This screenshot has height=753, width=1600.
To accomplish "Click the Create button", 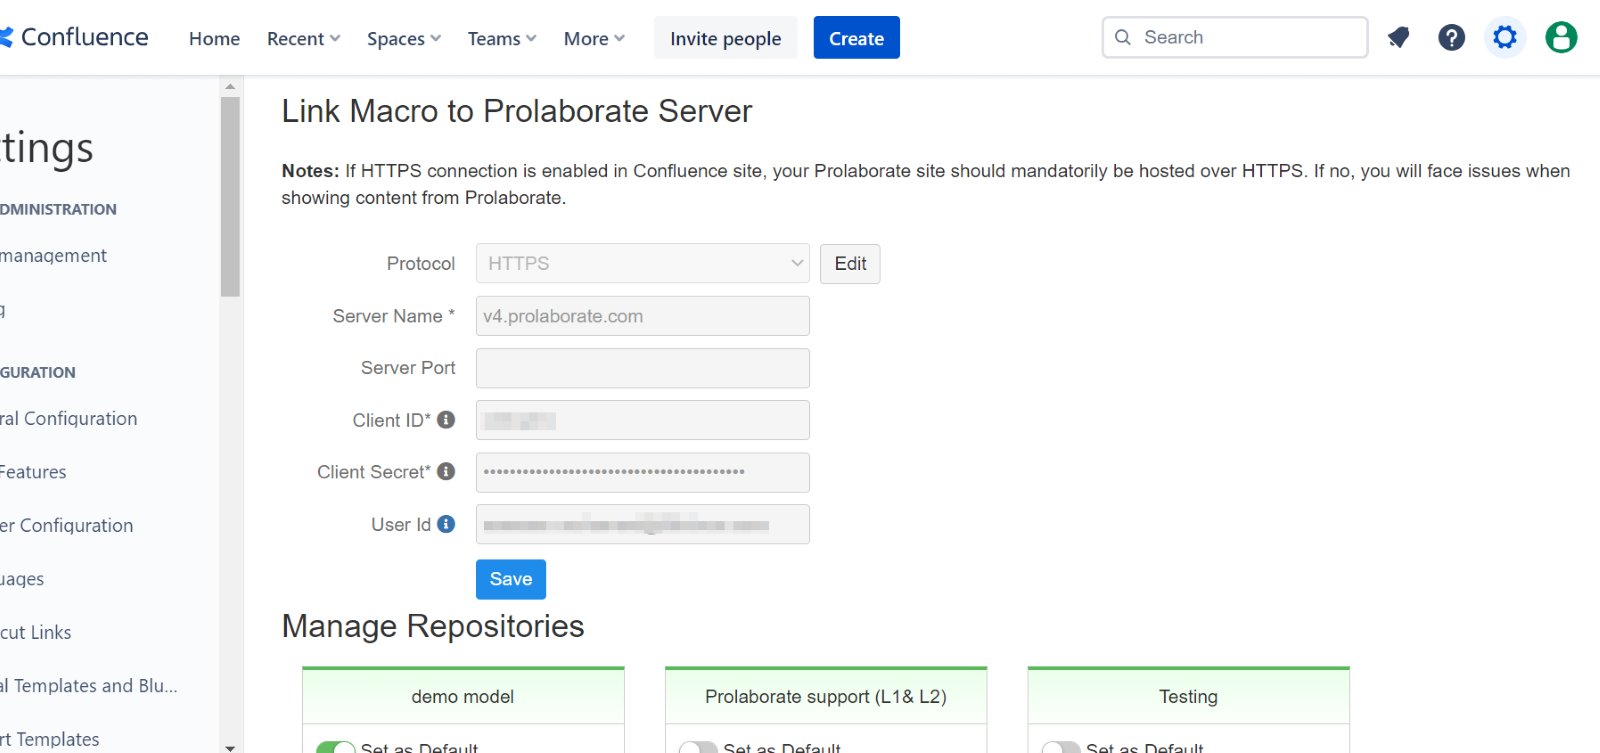I will tap(856, 38).
